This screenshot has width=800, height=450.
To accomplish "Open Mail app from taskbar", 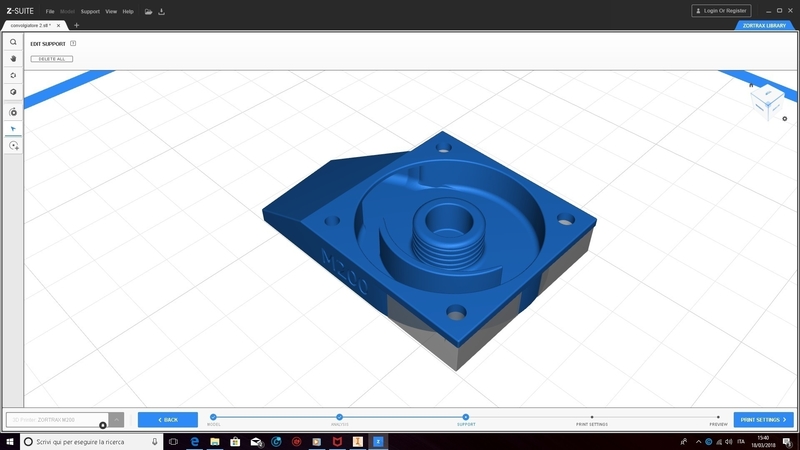I will pyautogui.click(x=256, y=442).
